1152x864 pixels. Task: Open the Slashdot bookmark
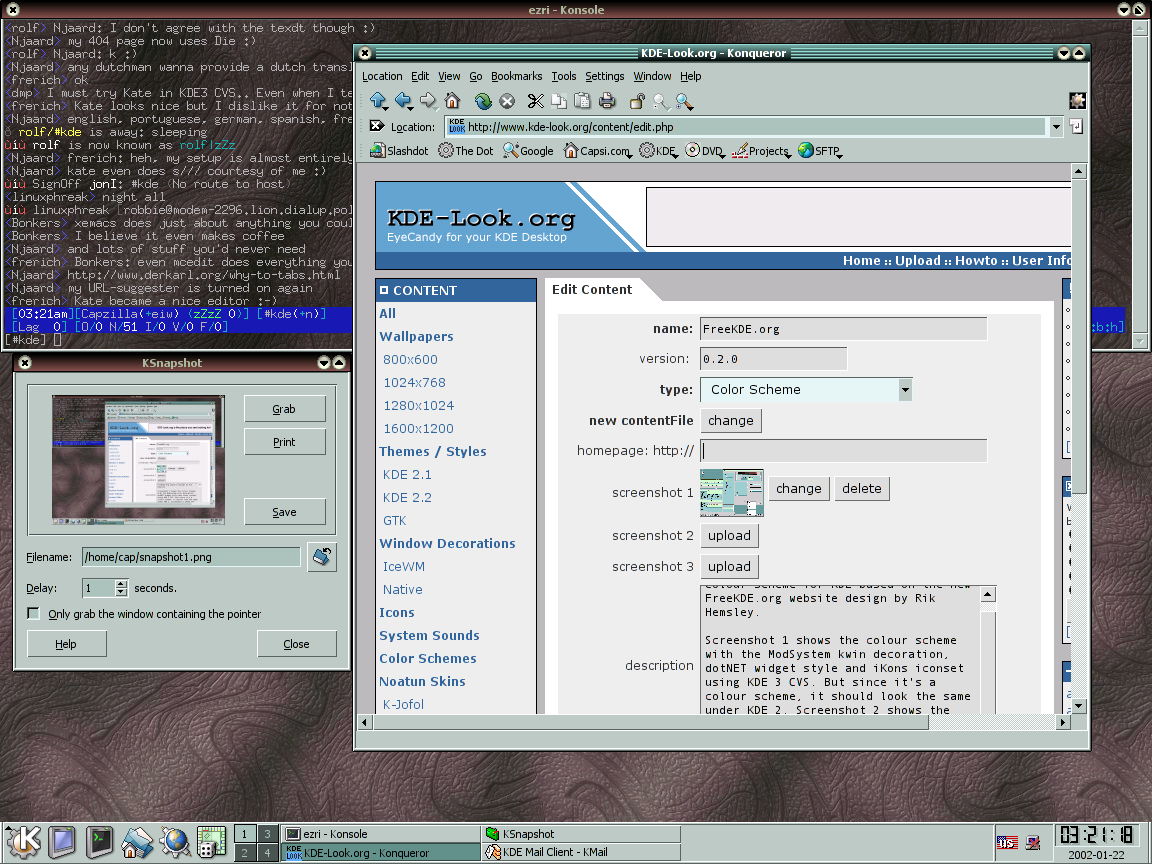point(399,151)
